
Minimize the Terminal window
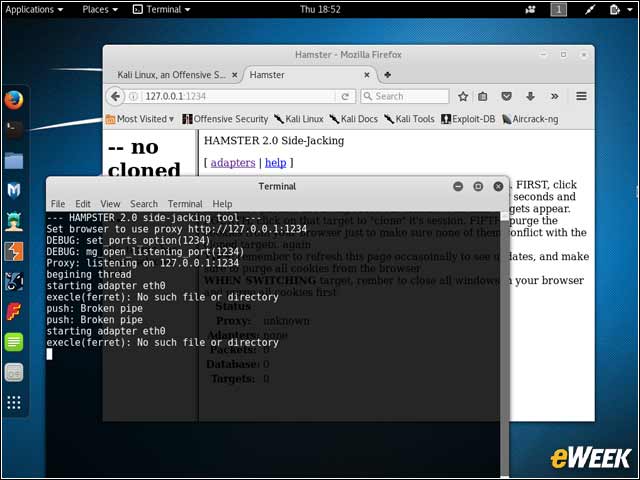[x=458, y=187]
